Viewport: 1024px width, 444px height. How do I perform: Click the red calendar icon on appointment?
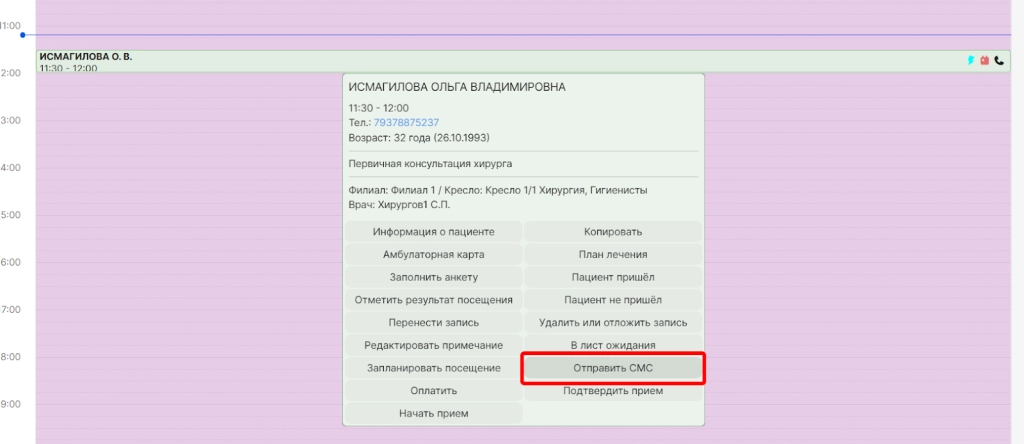coord(984,60)
